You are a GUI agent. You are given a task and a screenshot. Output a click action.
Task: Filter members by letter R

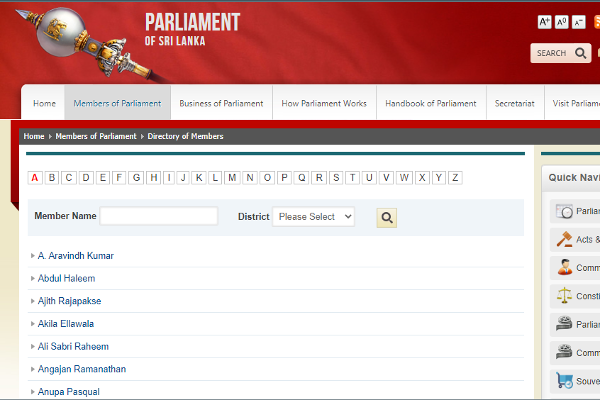click(319, 178)
